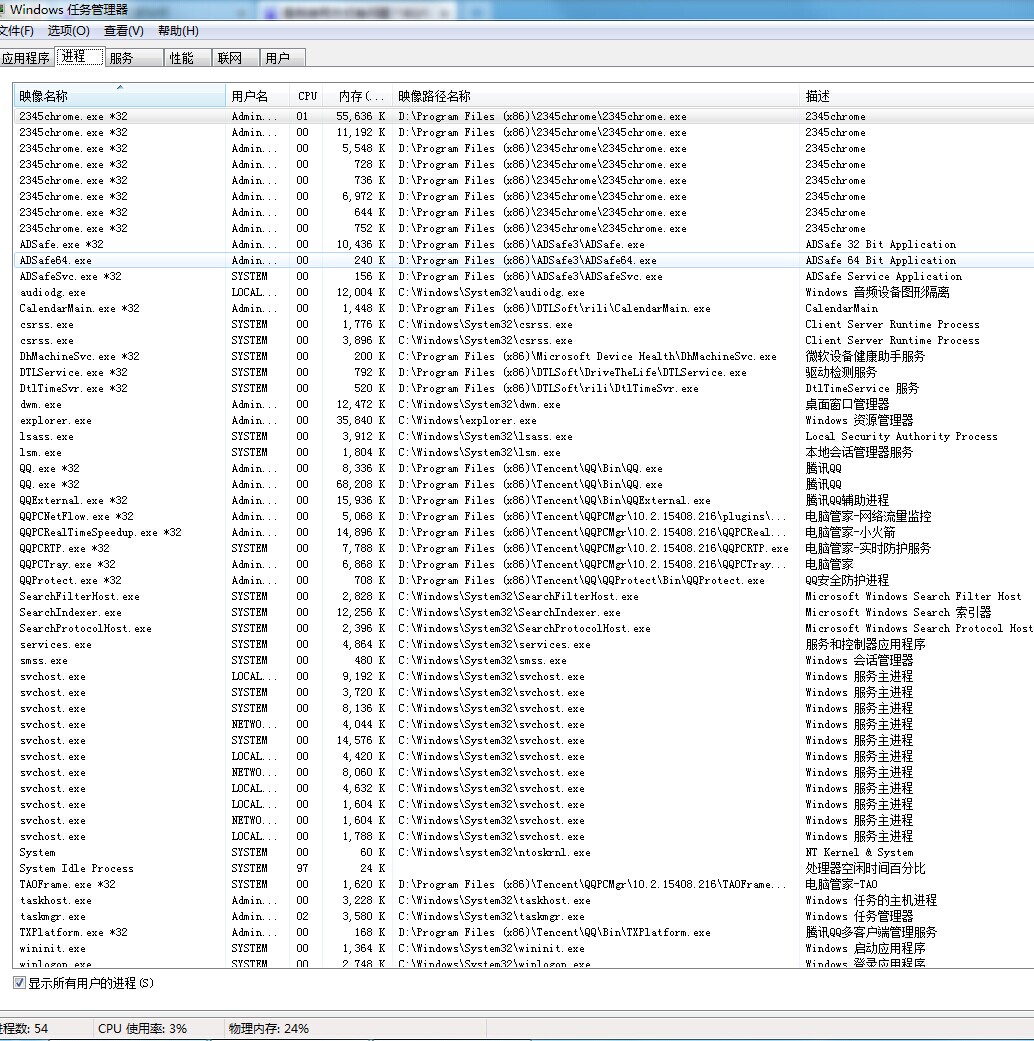Select the SearchProtocolHost.exe process
The height and width of the screenshot is (1041, 1034).
click(x=523, y=628)
